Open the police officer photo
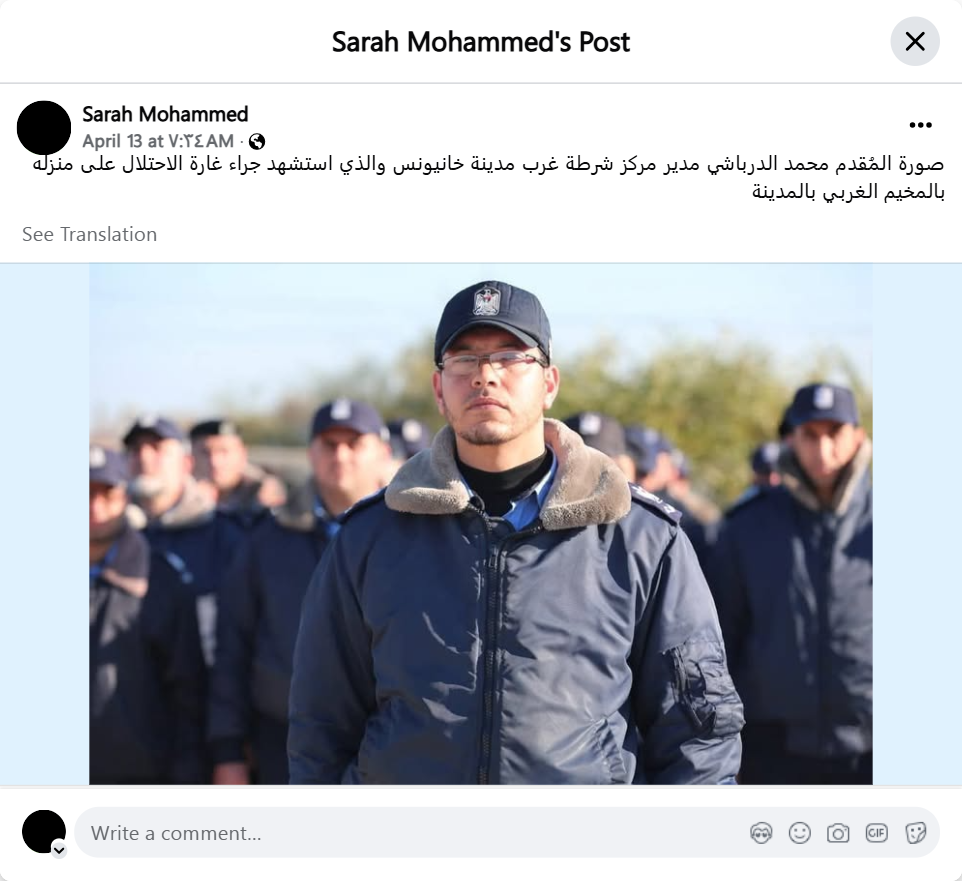 pyautogui.click(x=481, y=524)
